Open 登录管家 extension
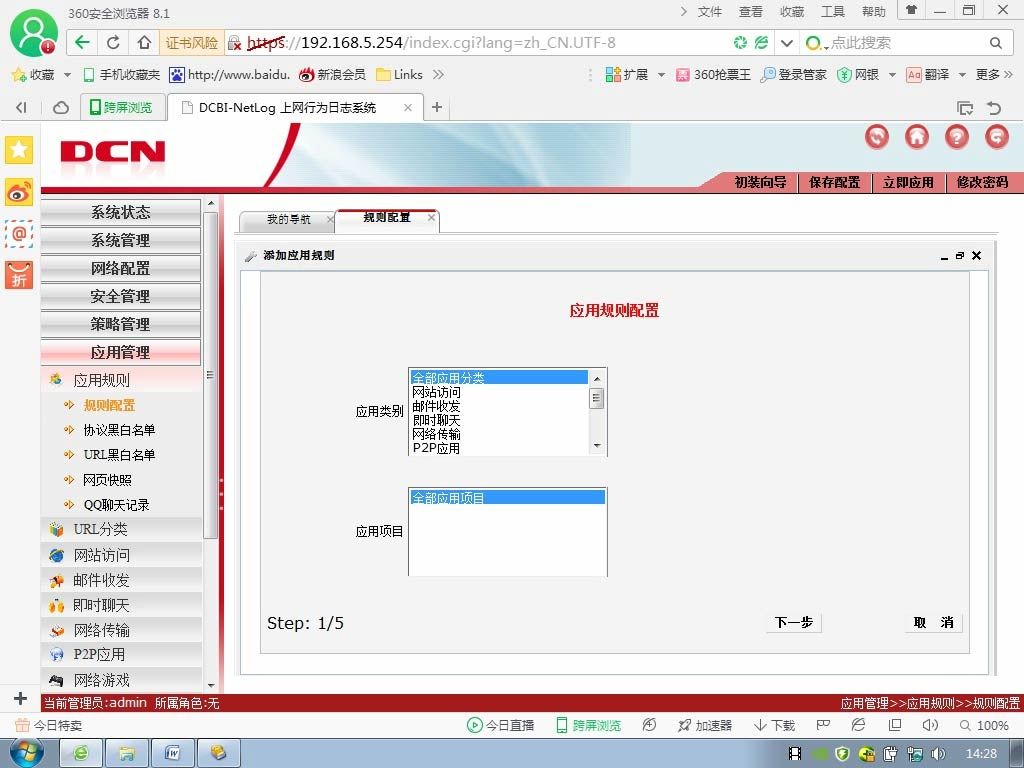Image resolution: width=1024 pixels, height=768 pixels. tap(793, 74)
